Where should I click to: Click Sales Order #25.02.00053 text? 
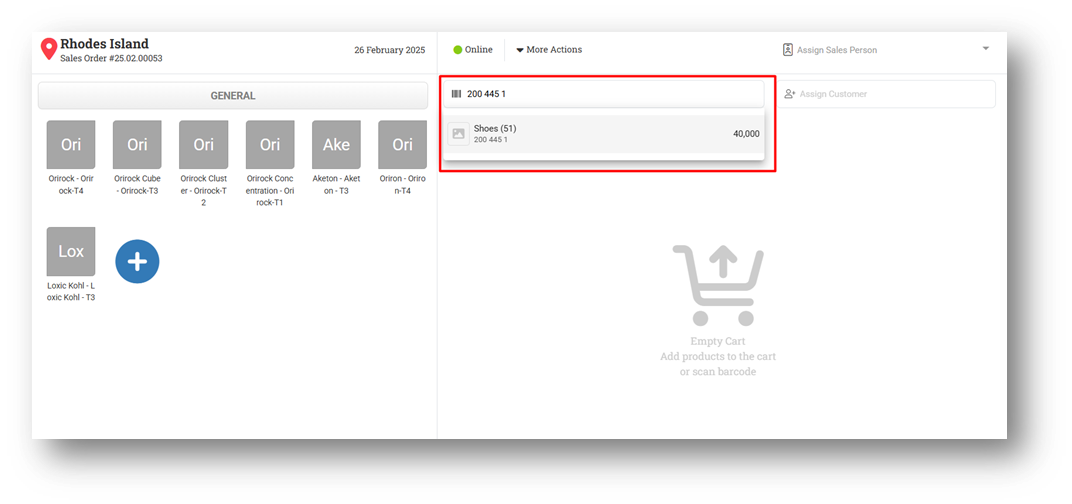[111, 59]
